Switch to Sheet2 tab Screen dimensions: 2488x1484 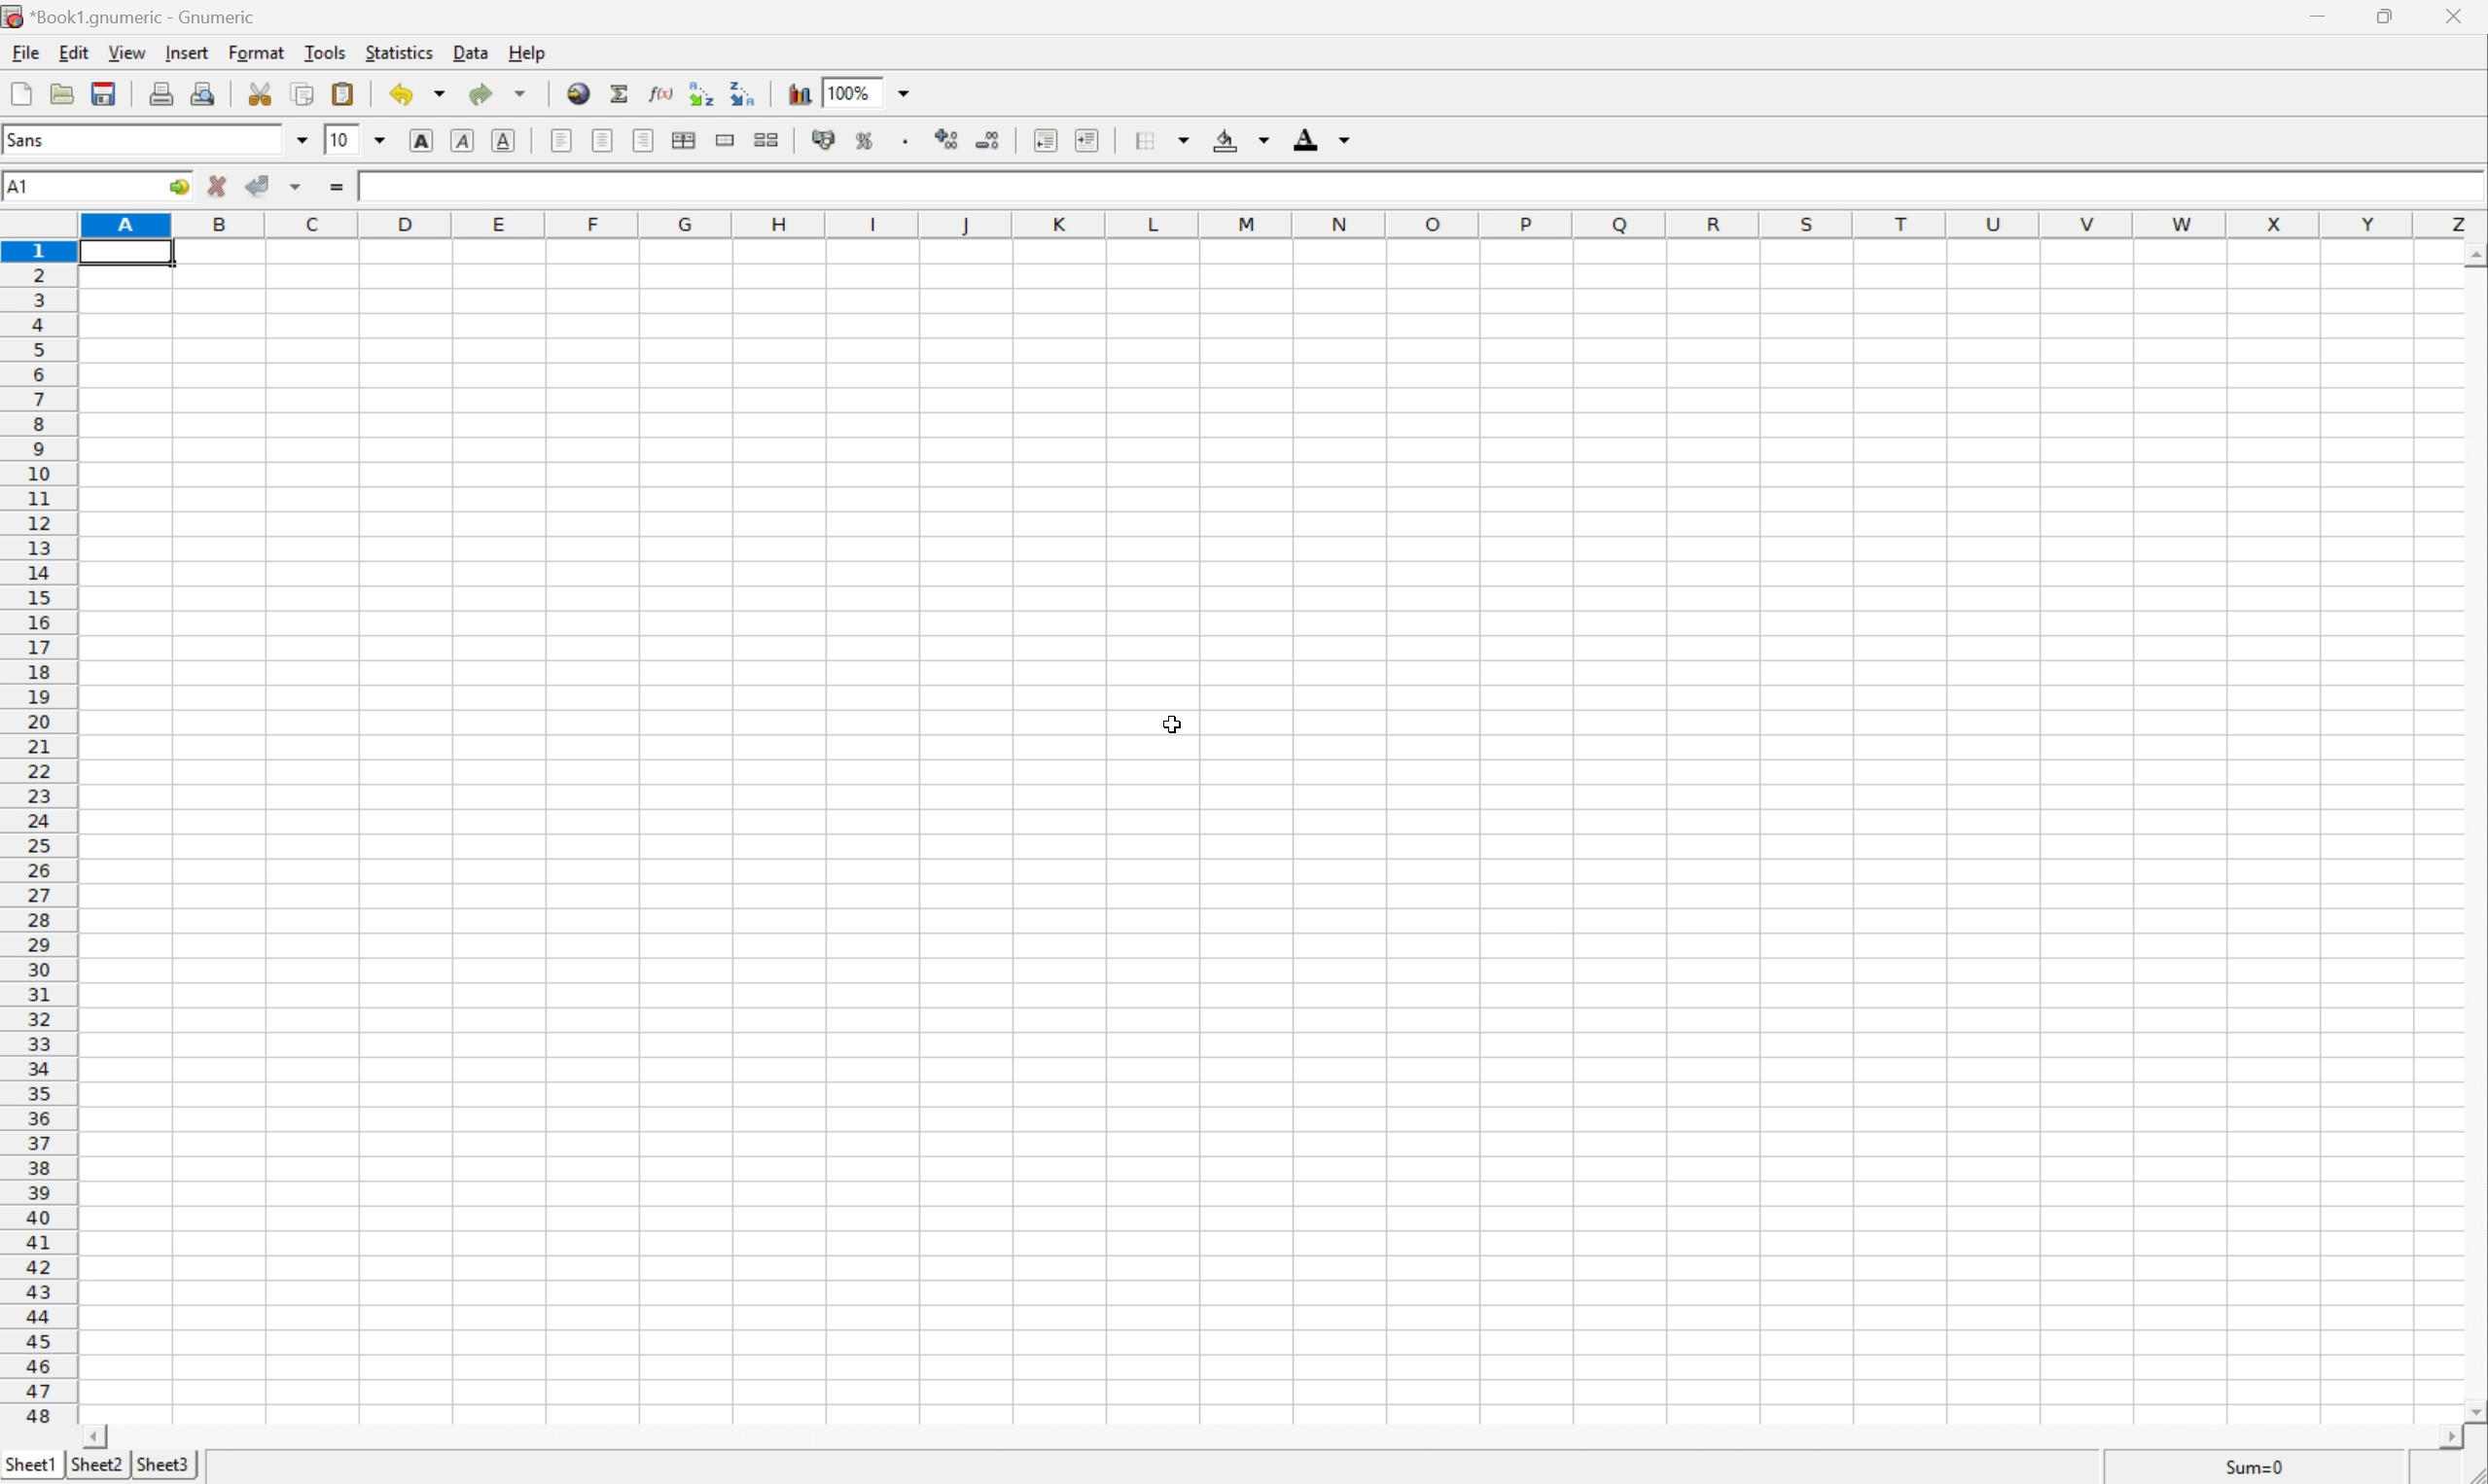point(96,1465)
